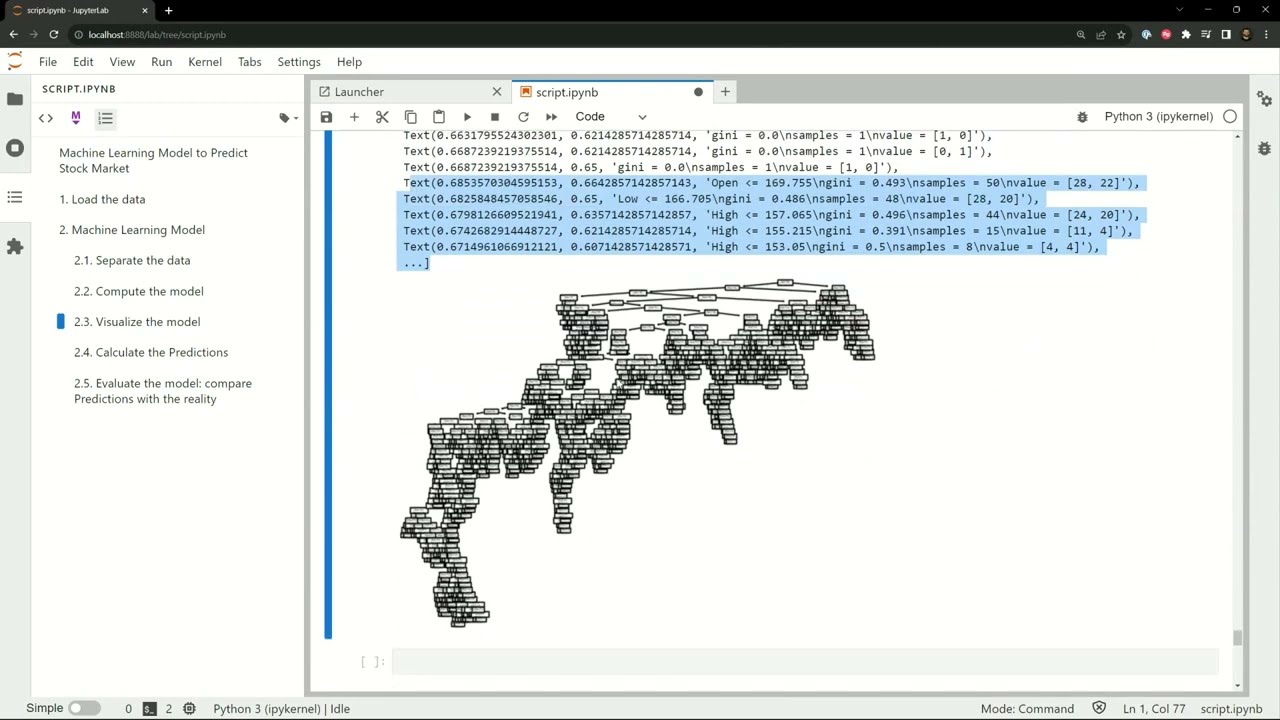Open the tag filter dropdown in contents panel
This screenshot has width=1280, height=720.
[x=288, y=118]
